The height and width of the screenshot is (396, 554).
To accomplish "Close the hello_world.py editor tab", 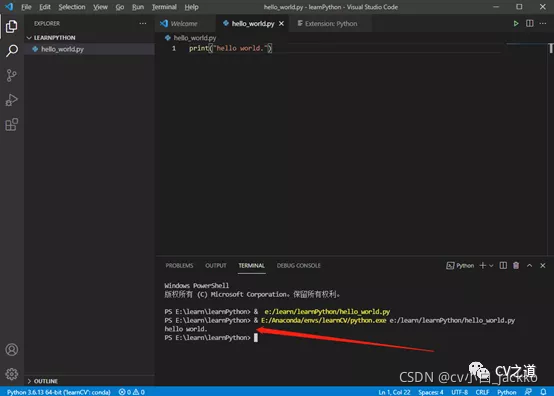I will (x=281, y=24).
